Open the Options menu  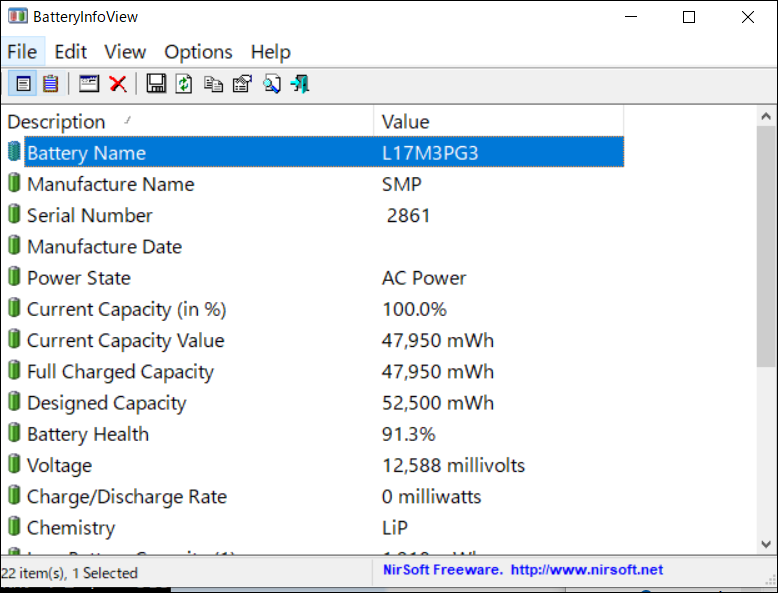[x=198, y=52]
